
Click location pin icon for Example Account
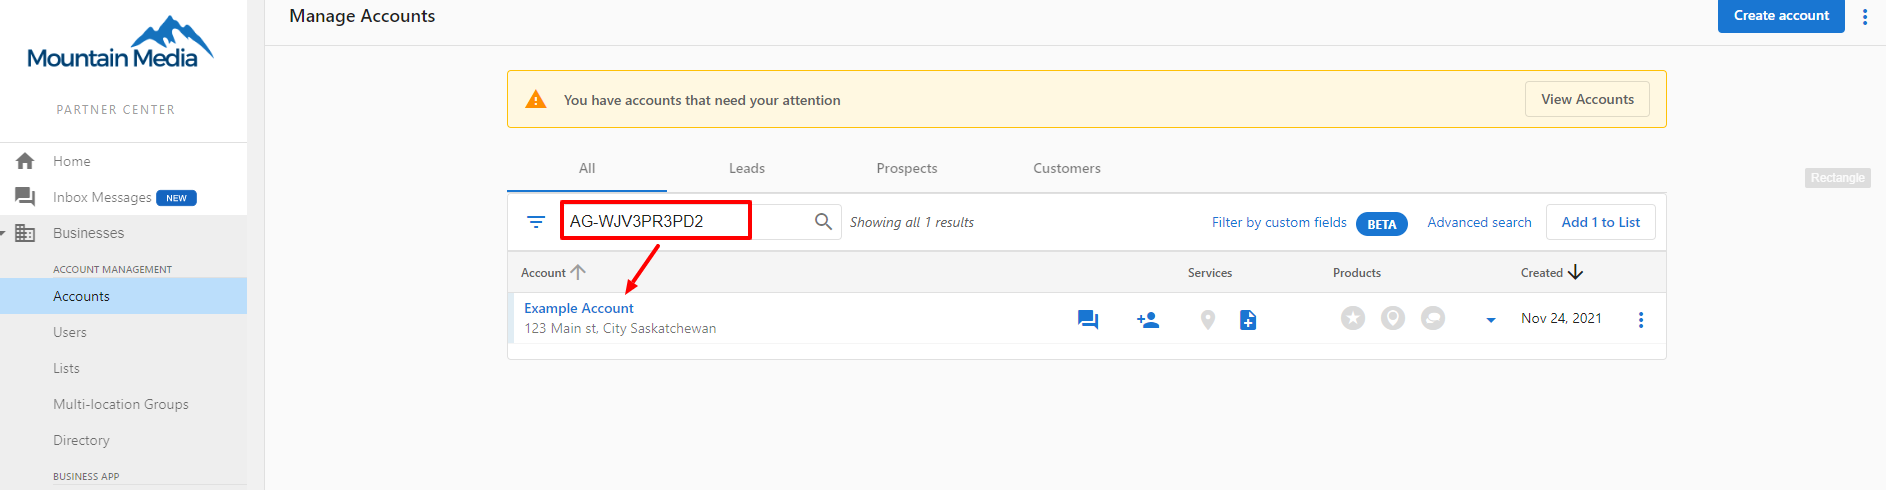[x=1208, y=320]
